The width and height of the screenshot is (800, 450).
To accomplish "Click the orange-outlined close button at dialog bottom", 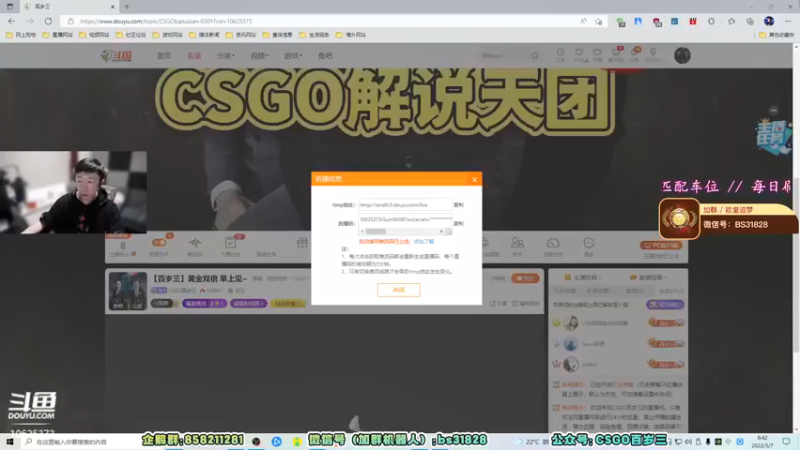I will point(398,290).
